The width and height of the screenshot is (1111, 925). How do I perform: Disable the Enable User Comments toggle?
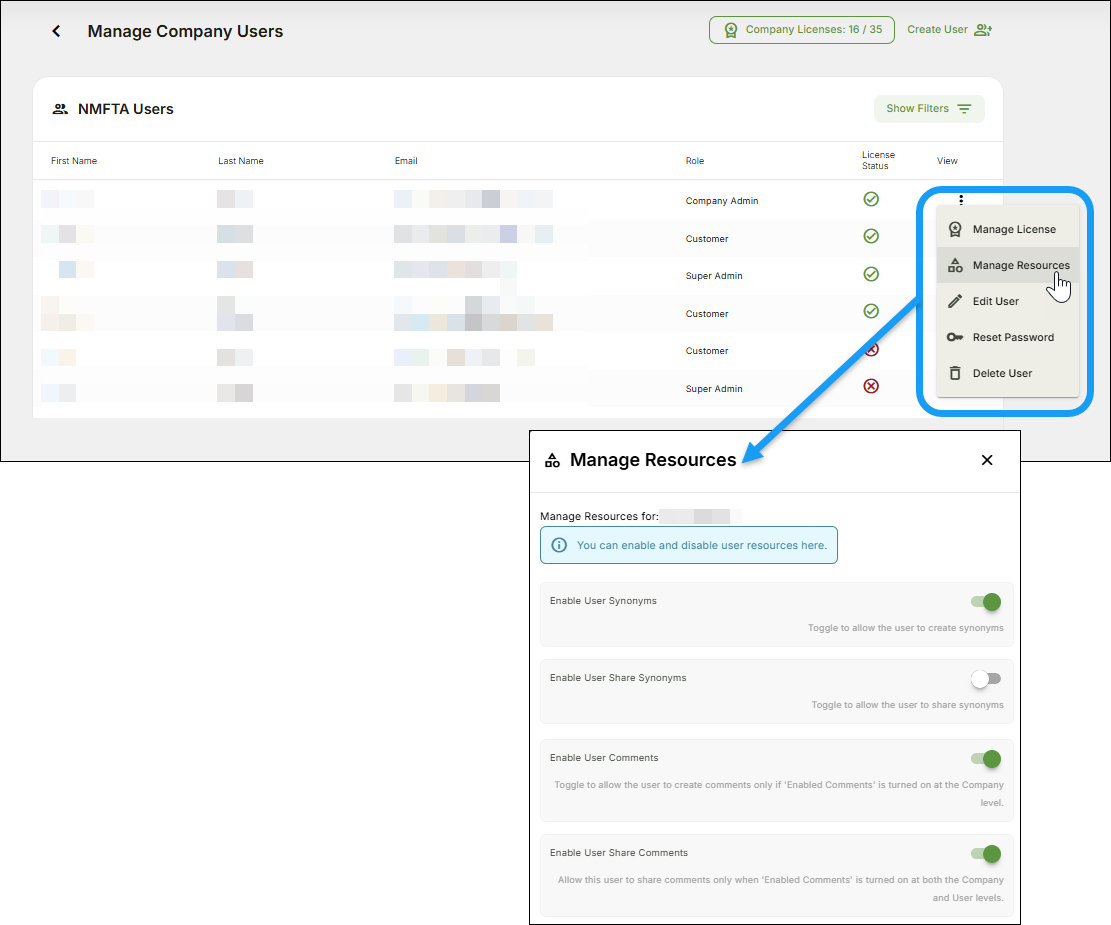[x=985, y=759]
